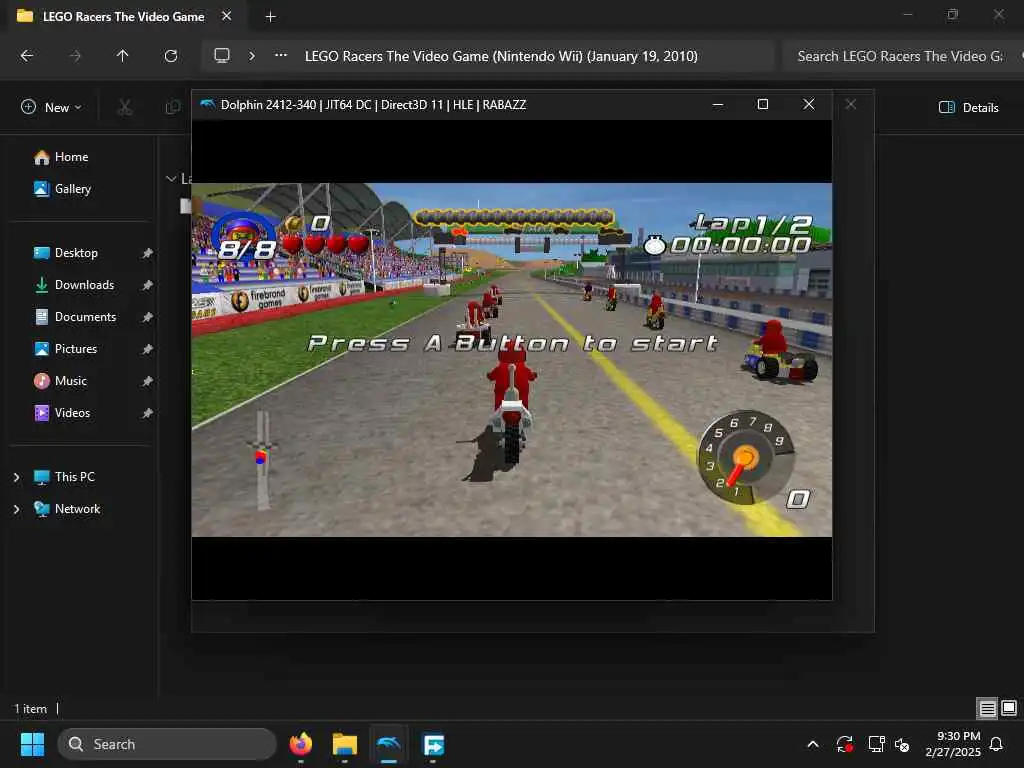The width and height of the screenshot is (1024, 768).
Task: Click the vertical track progress bar
Action: click(x=263, y=460)
